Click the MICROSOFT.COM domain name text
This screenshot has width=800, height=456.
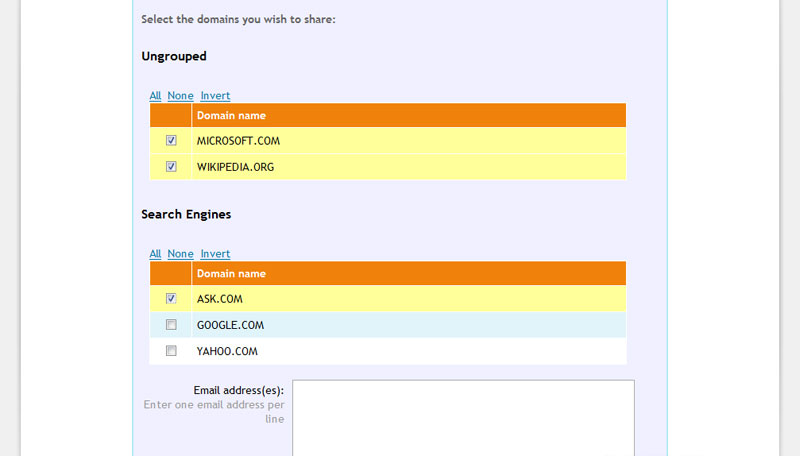[238, 141]
